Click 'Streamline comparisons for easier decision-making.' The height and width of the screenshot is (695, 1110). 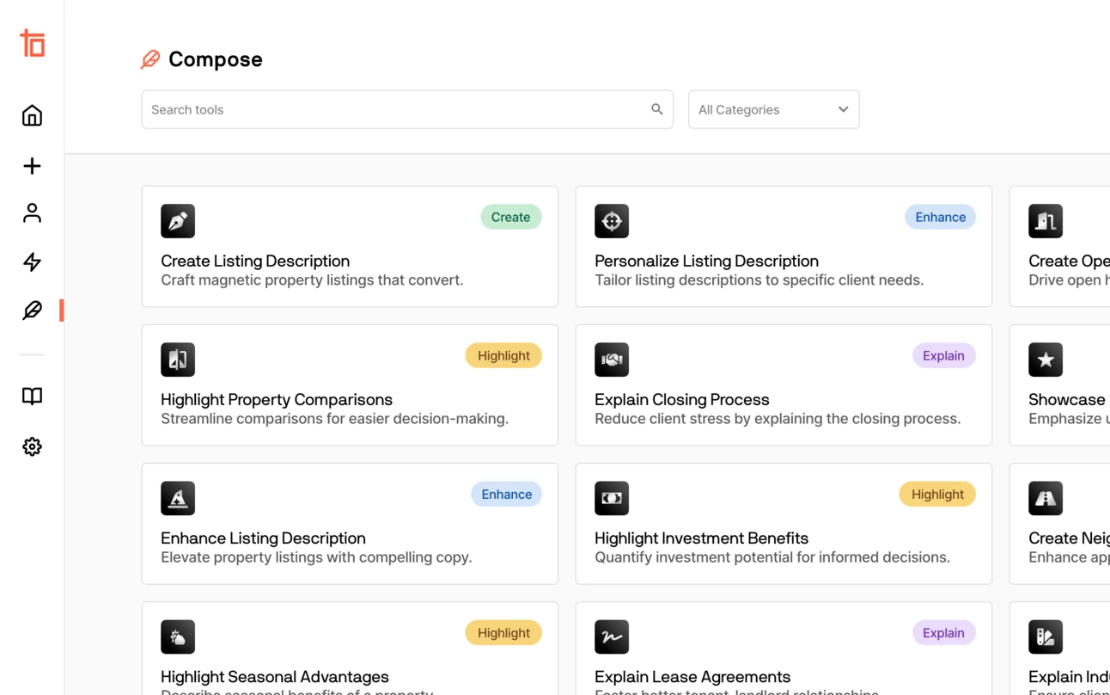pyautogui.click(x=334, y=419)
